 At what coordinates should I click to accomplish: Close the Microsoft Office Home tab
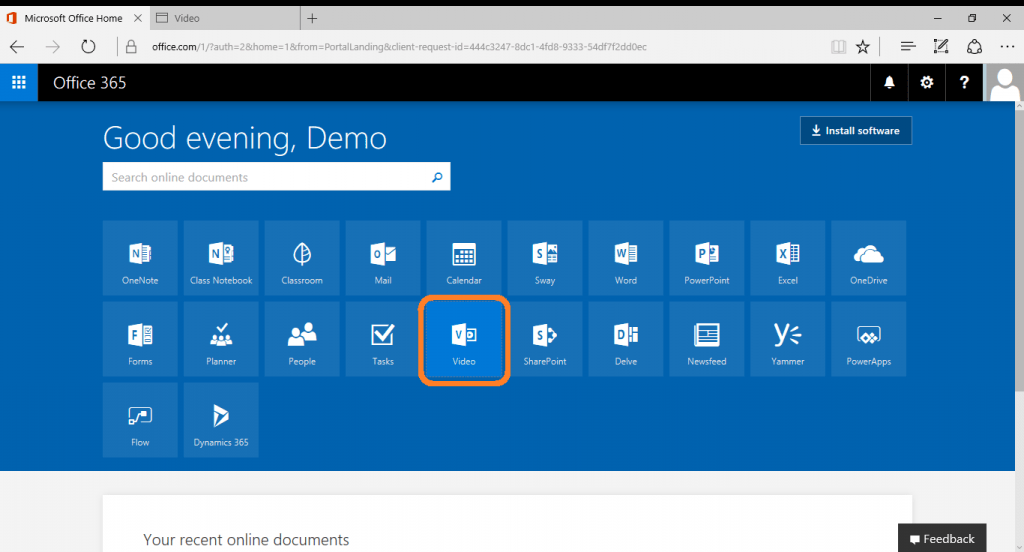(x=138, y=18)
